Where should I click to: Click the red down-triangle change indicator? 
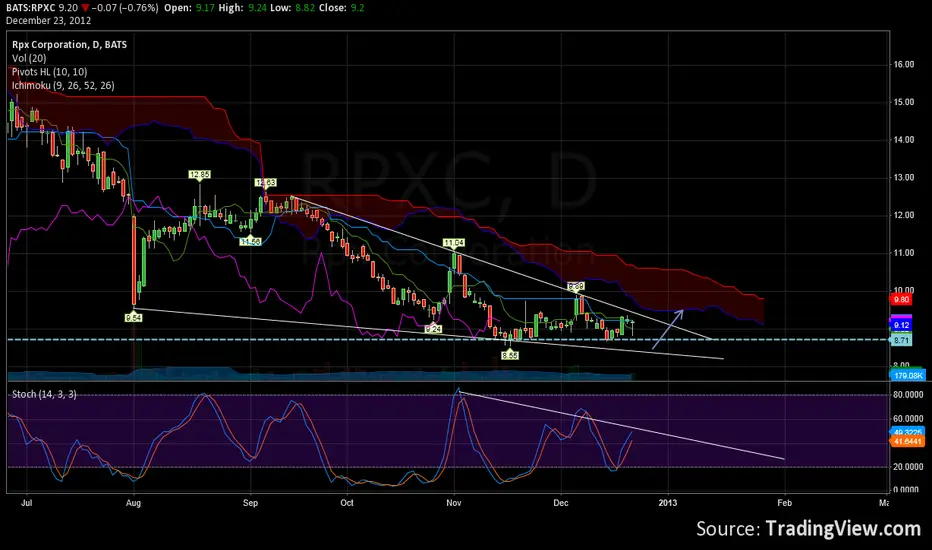pos(86,8)
